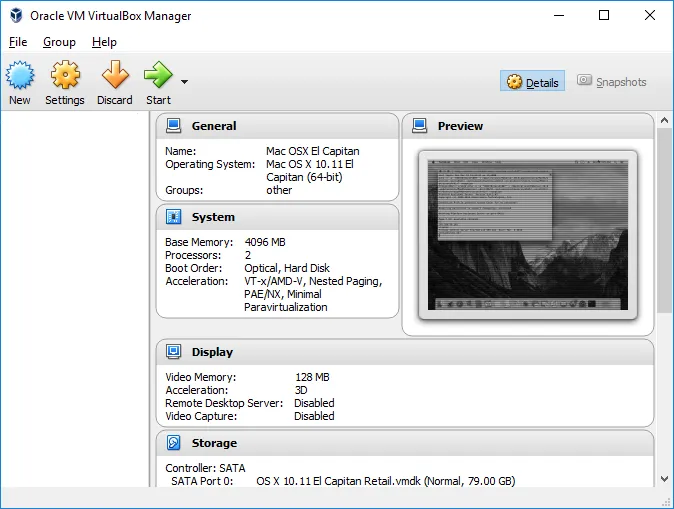Click the System section chip icon
Screen dimensions: 674x509
pyautogui.click(x=174, y=217)
